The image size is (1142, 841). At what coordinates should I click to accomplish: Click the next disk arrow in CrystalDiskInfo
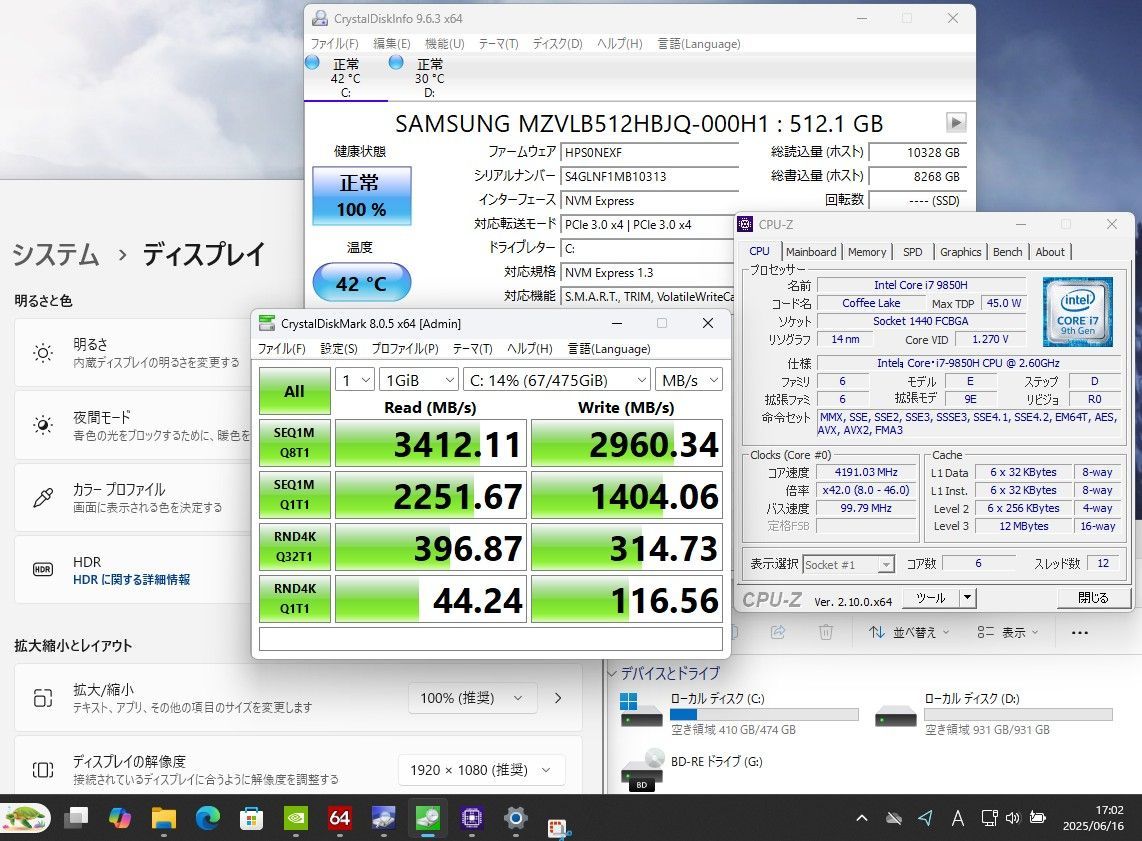(956, 122)
